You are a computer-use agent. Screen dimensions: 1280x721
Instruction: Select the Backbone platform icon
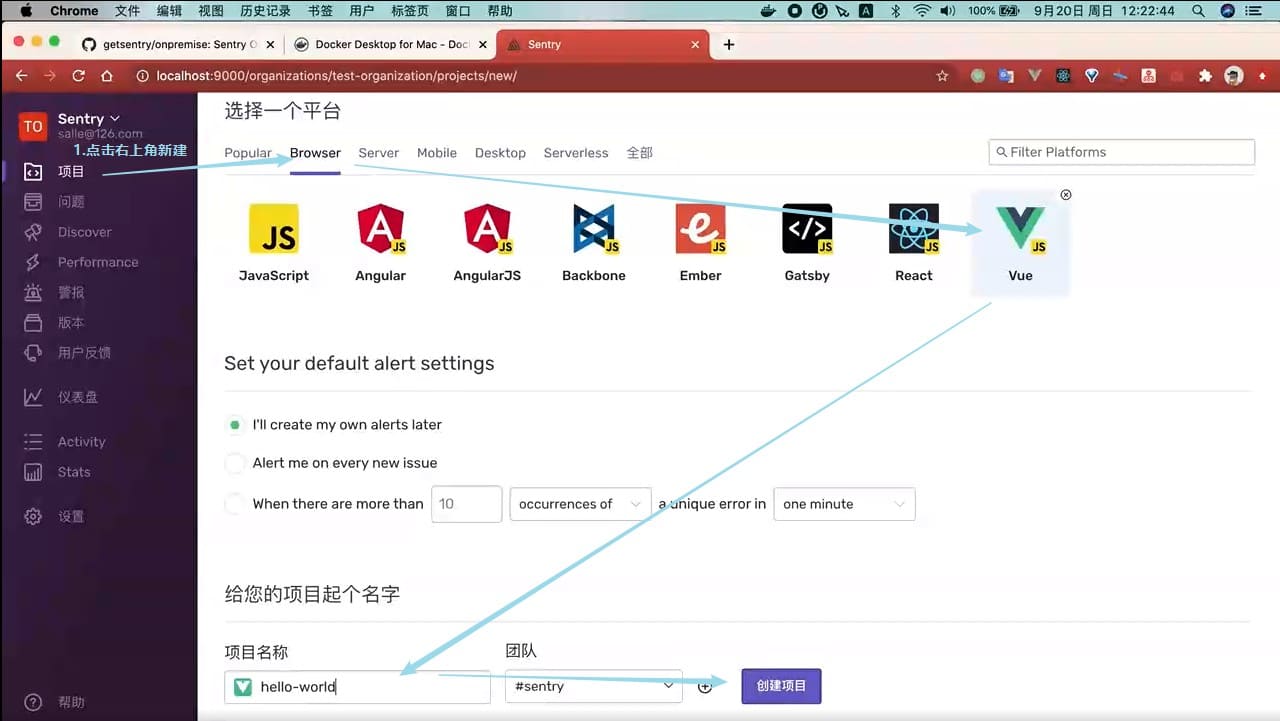coord(593,230)
